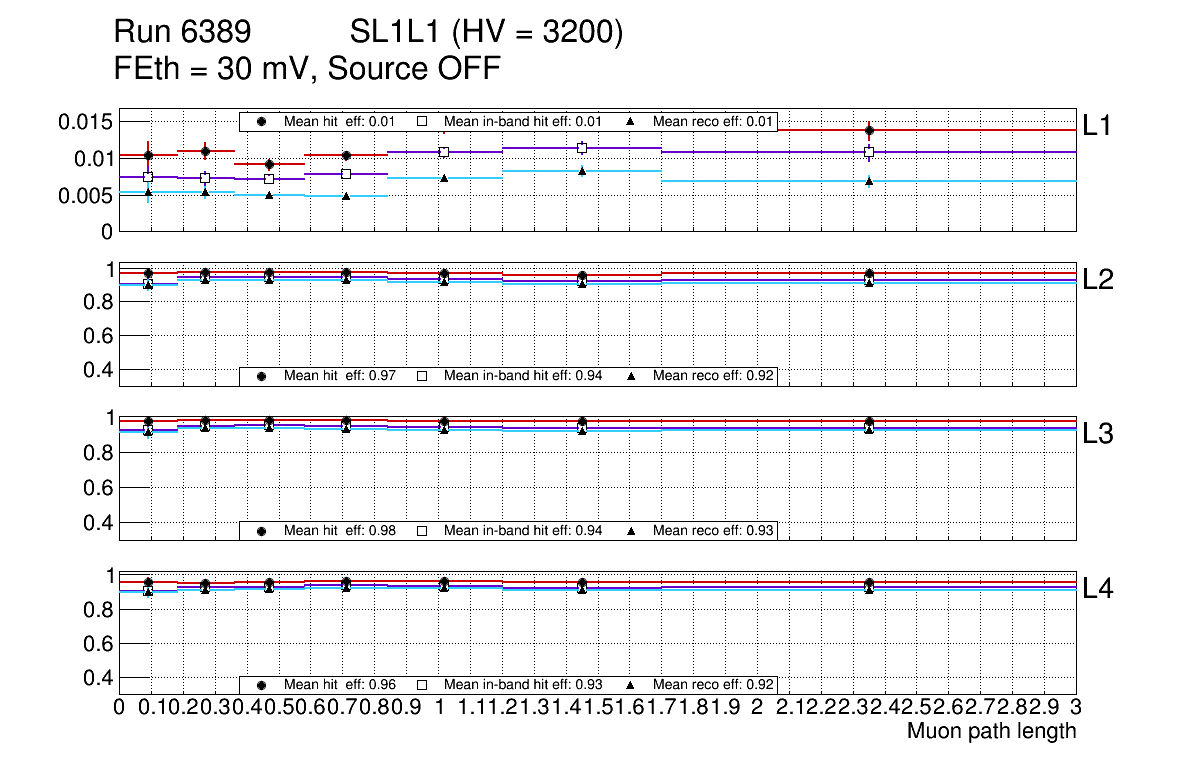Click the L4 panel label
This screenshot has width=1196, height=772.
(x=1098, y=589)
